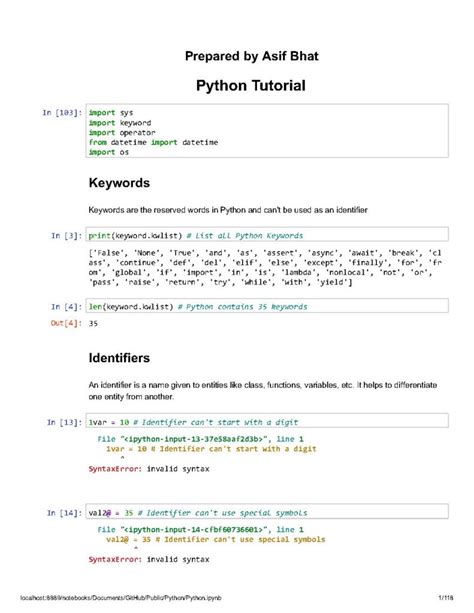Click the '# List all Python Keywords' comment
This screenshot has width=474, height=613.
(245, 236)
